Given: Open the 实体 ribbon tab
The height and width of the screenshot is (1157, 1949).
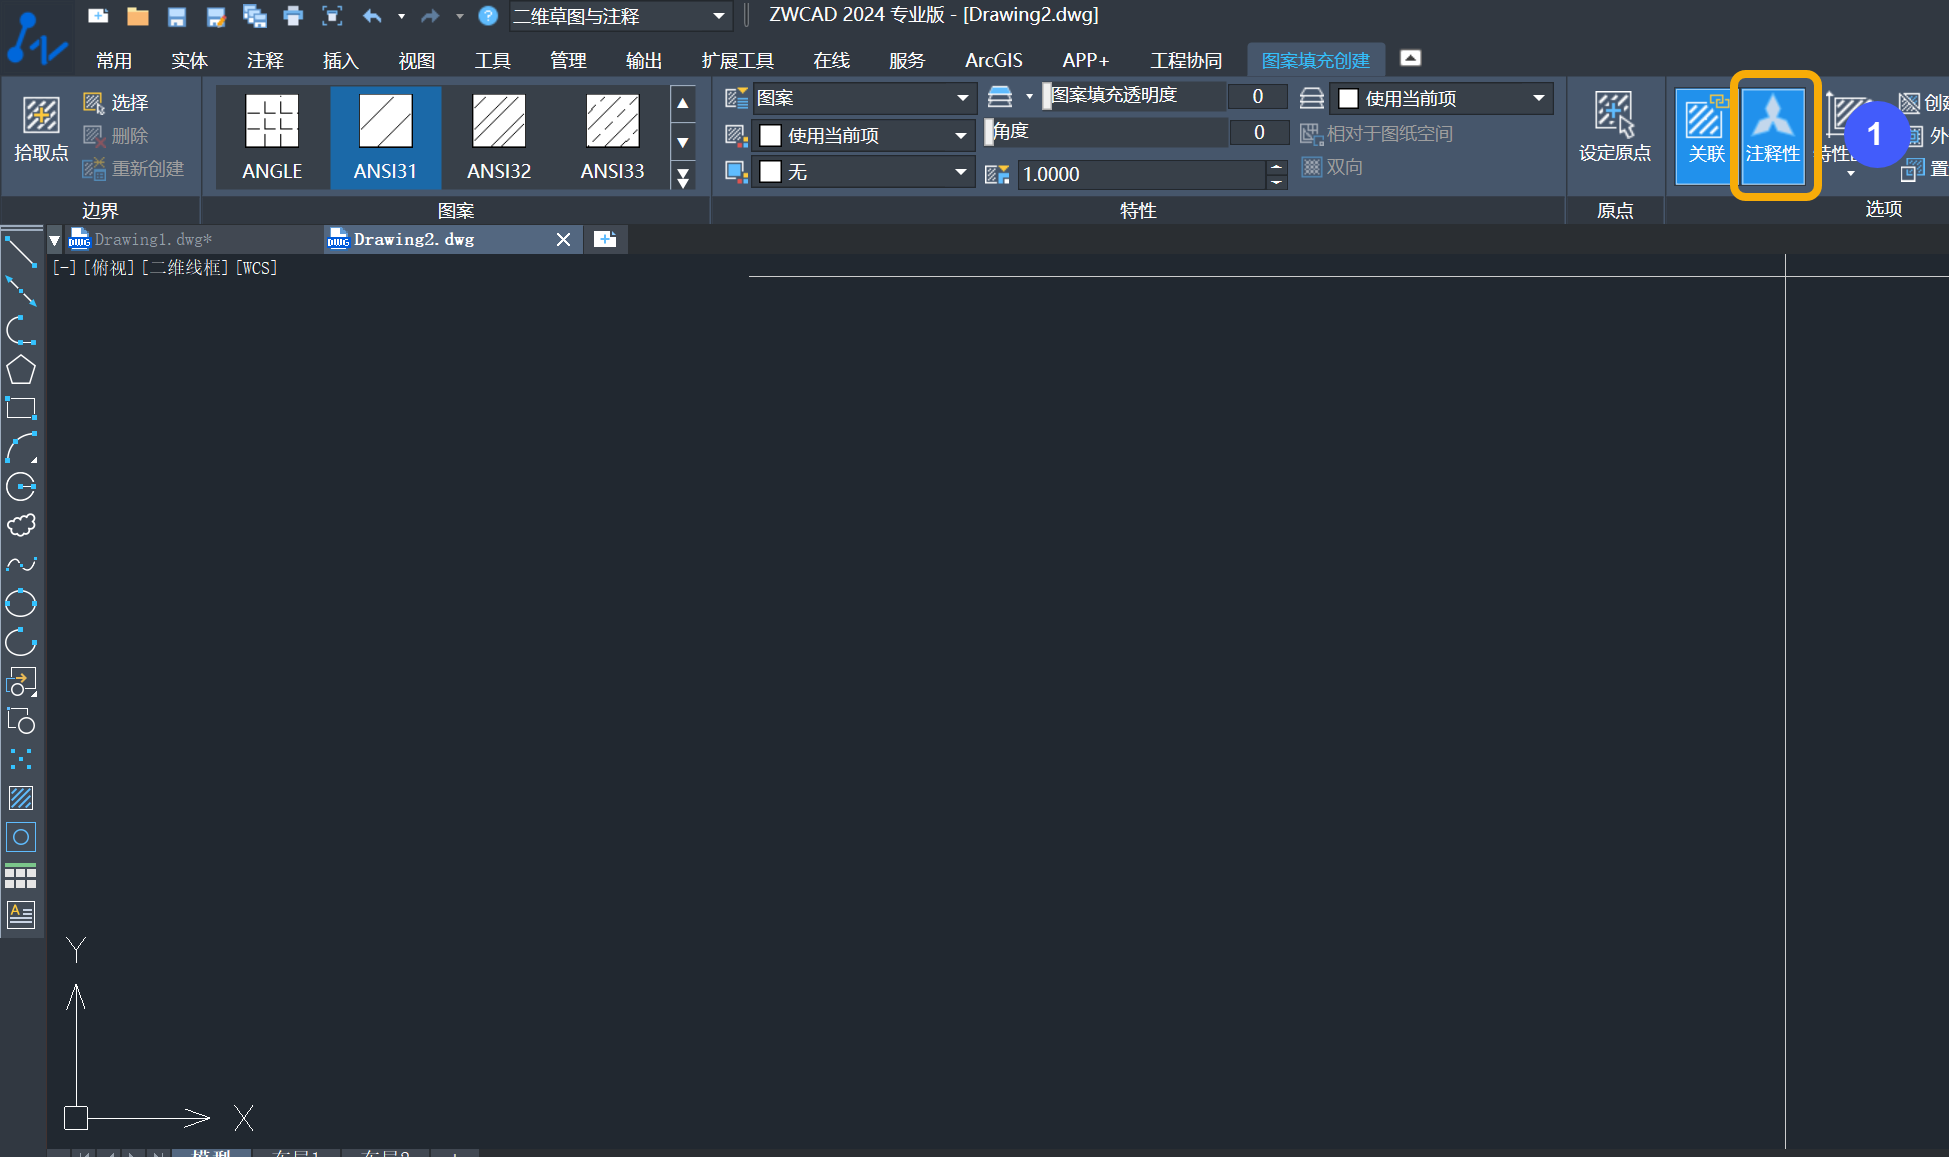Looking at the screenshot, I should point(189,61).
